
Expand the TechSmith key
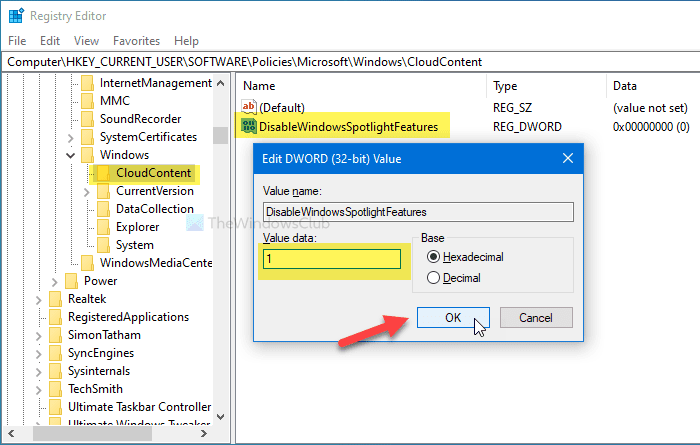[39, 390]
